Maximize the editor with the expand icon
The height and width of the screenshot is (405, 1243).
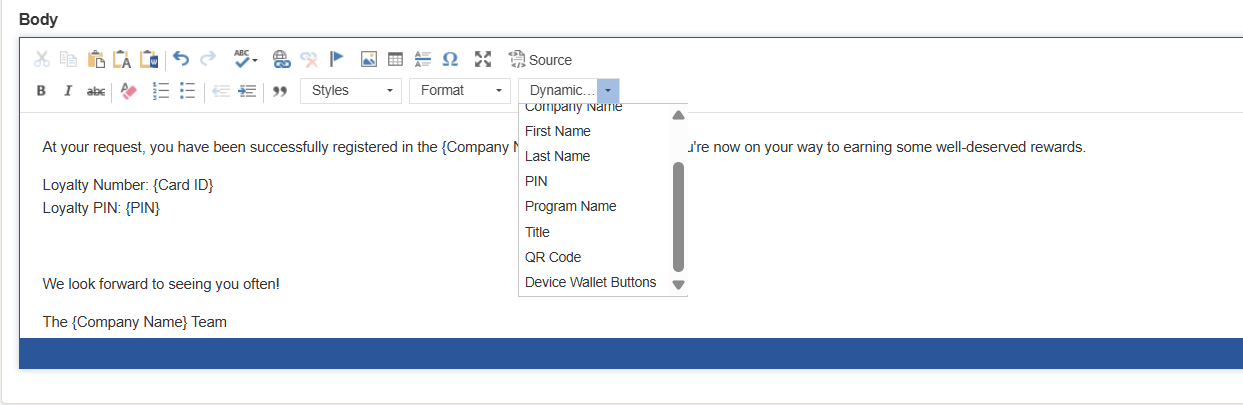tap(483, 59)
